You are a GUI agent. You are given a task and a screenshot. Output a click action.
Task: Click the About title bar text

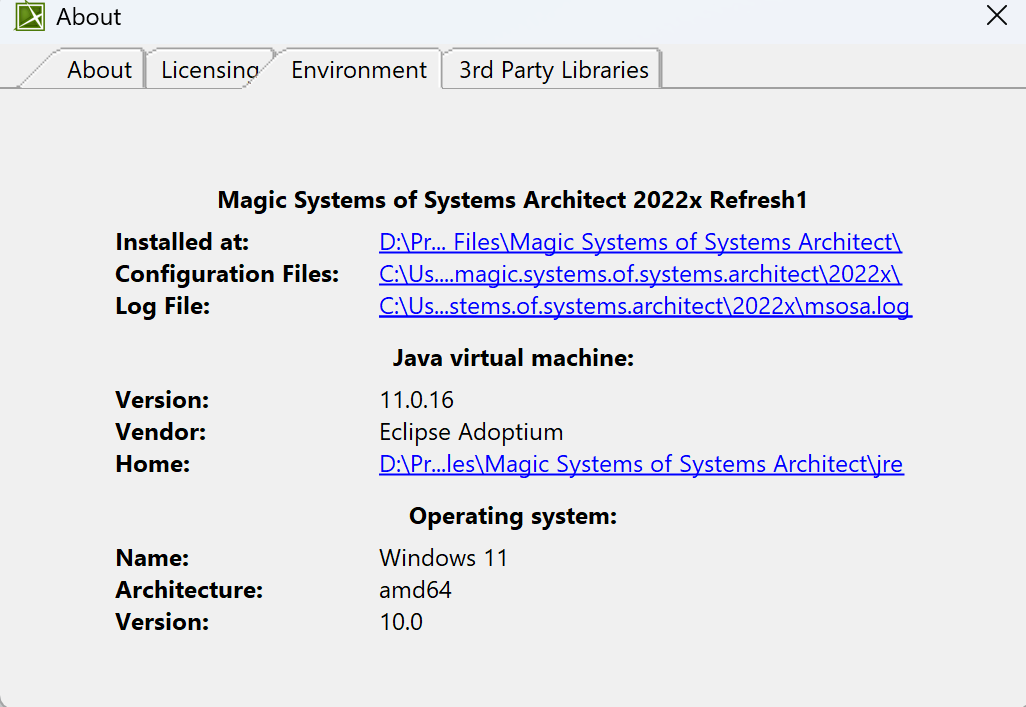(89, 17)
